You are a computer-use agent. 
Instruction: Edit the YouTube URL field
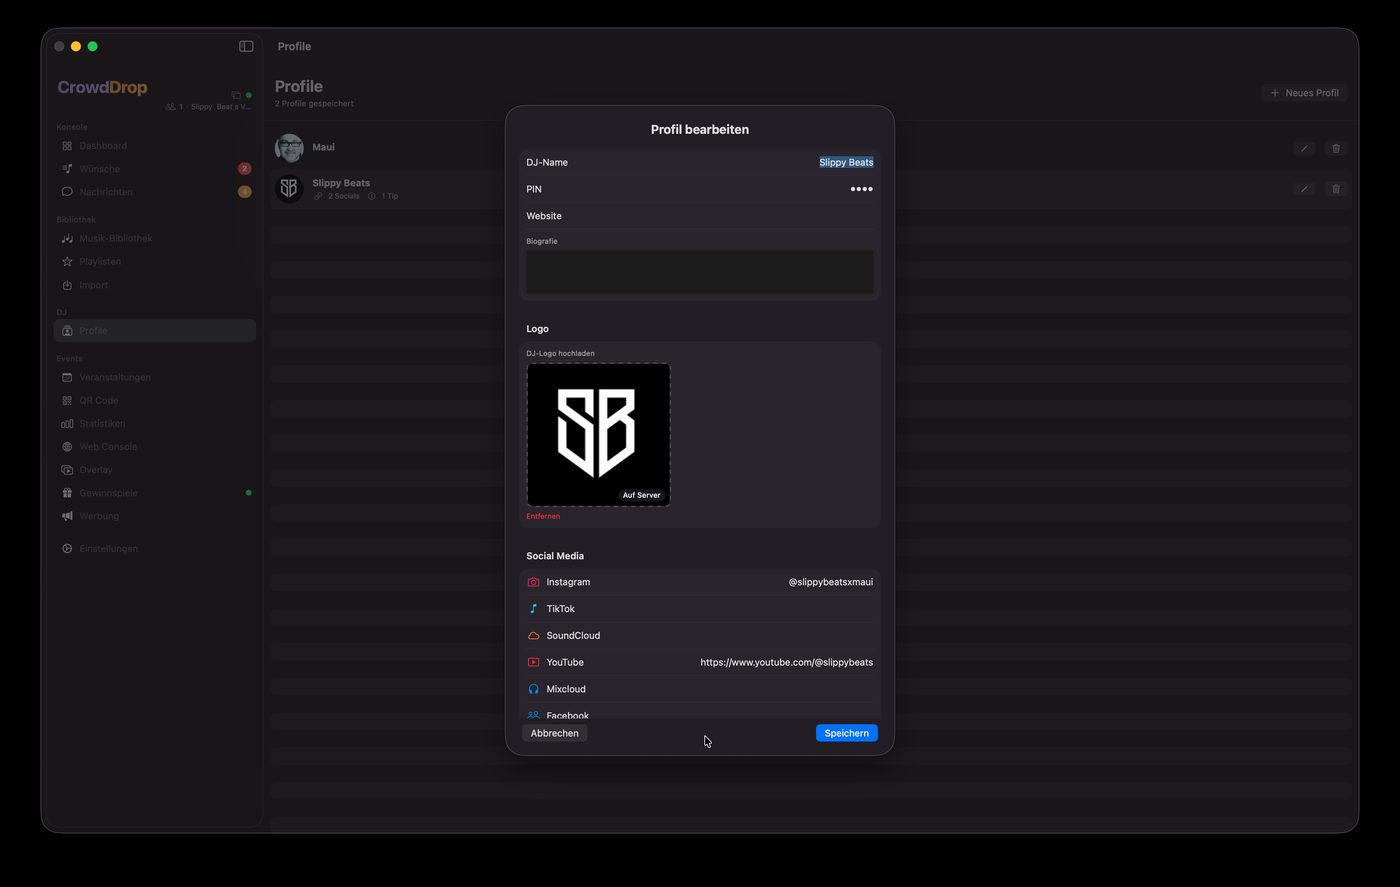tap(786, 662)
